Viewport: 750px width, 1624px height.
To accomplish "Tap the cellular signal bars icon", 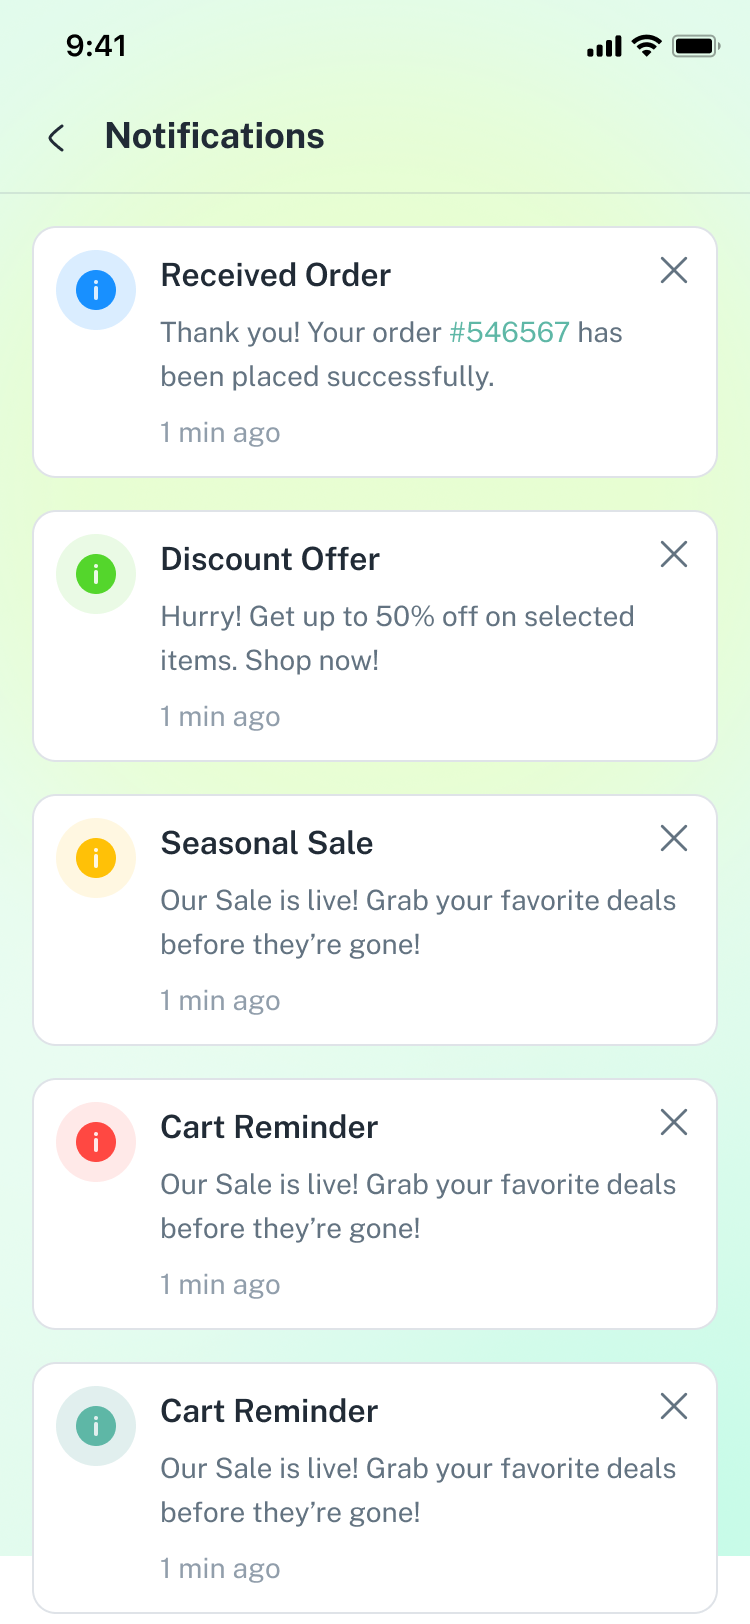I will pyautogui.click(x=604, y=46).
